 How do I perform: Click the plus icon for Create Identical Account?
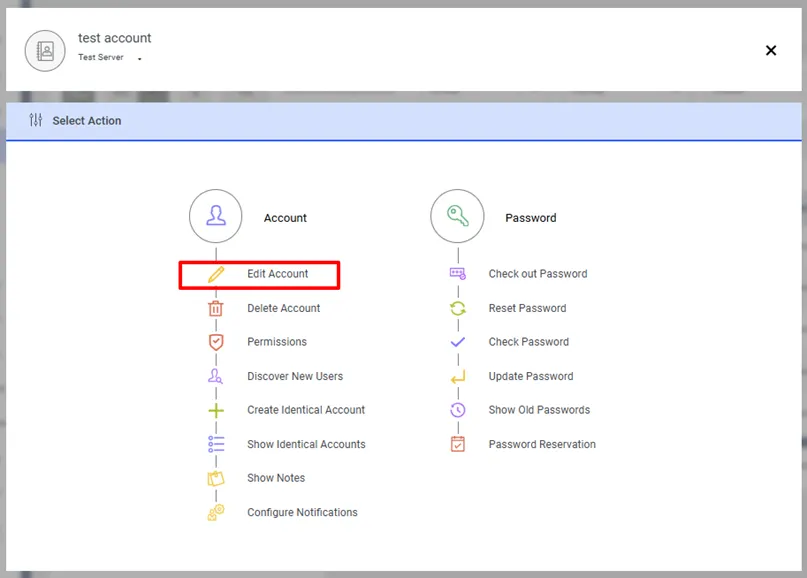tap(216, 410)
